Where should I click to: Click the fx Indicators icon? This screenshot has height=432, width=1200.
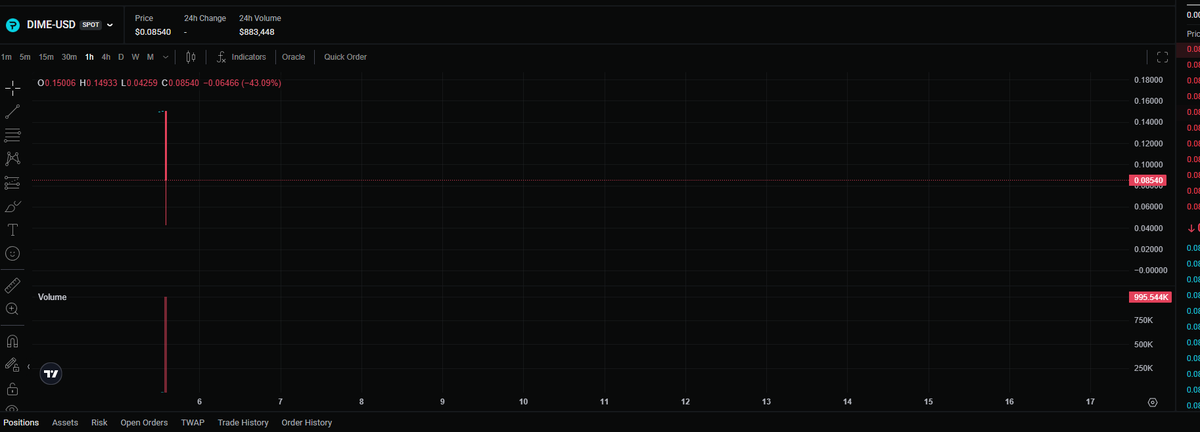pos(222,57)
